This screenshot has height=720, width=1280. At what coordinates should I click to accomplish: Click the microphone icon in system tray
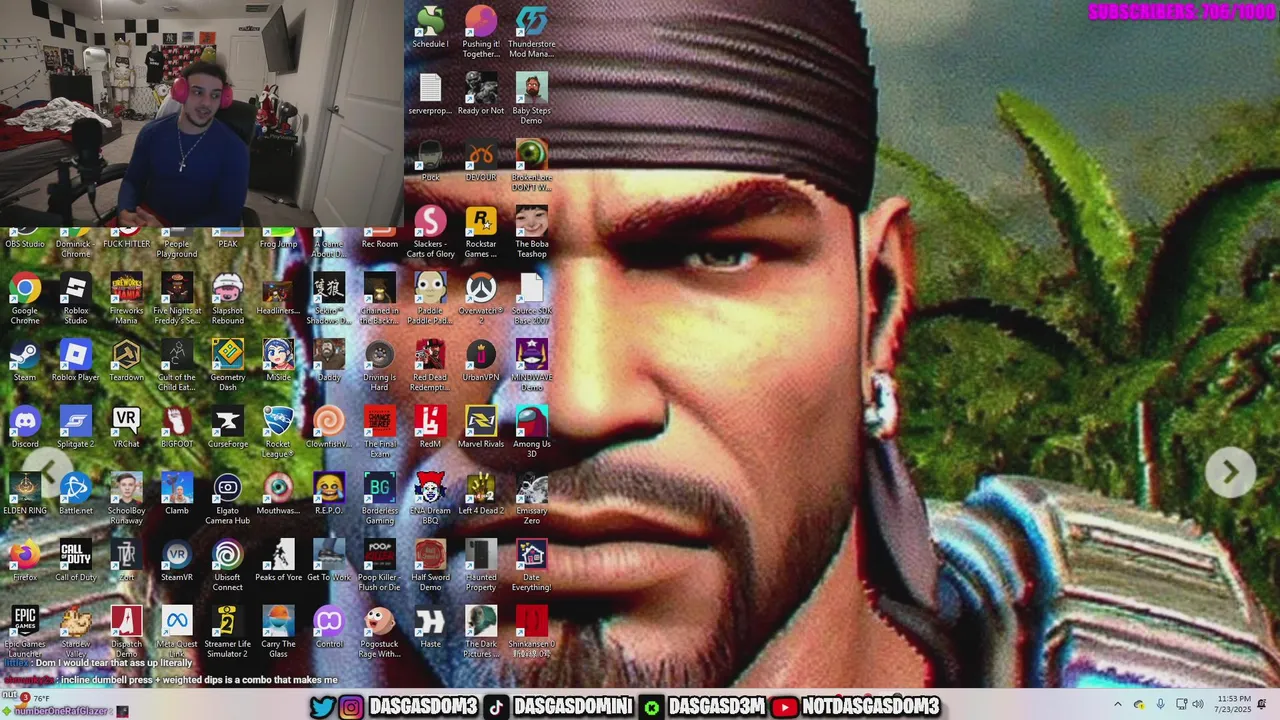[1160, 705]
